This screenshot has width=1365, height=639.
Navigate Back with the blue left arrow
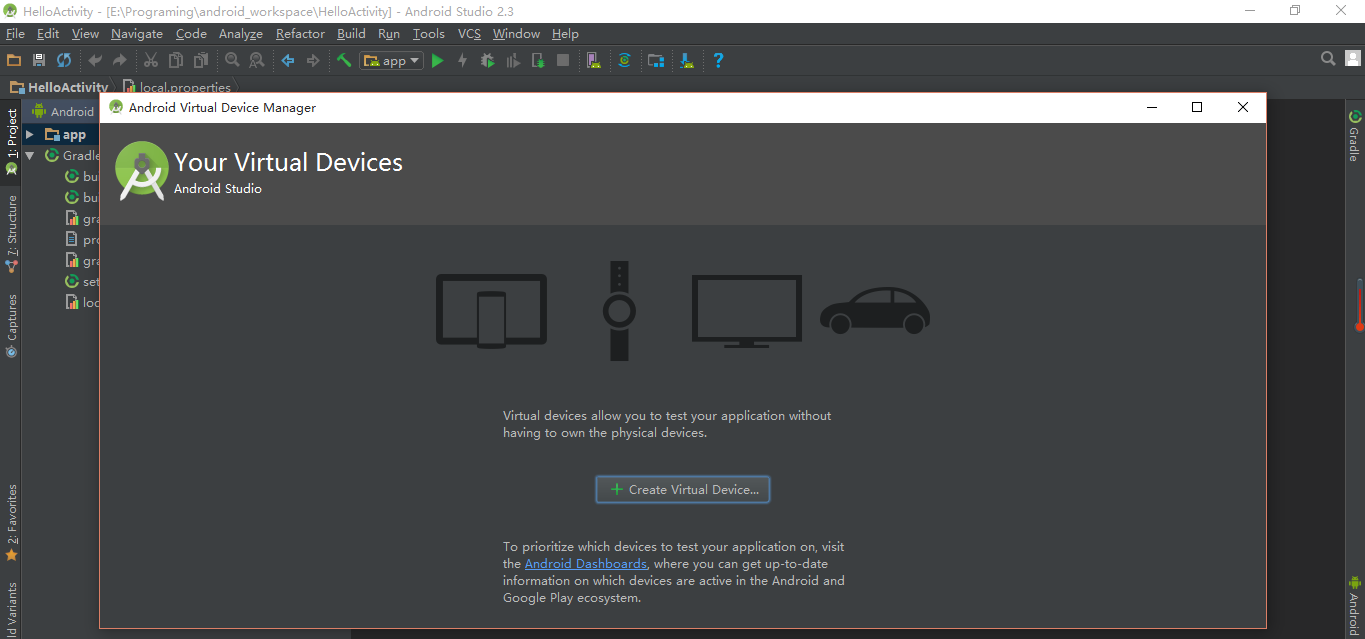click(288, 60)
